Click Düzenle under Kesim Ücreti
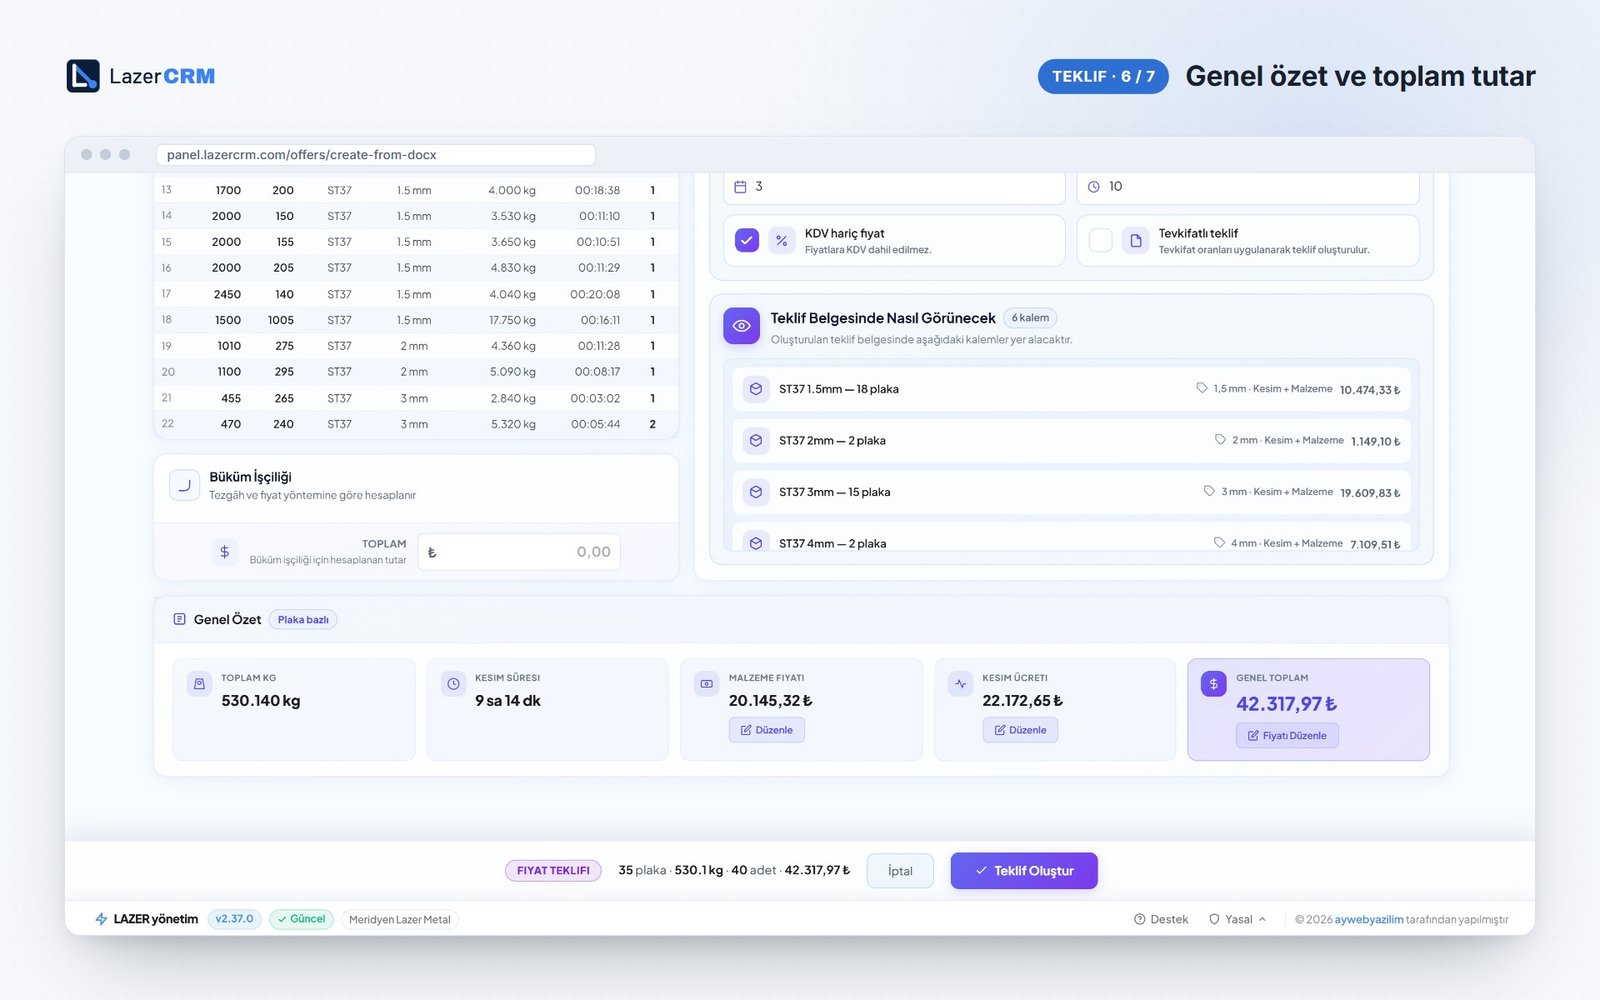The image size is (1600, 1000). pos(1020,730)
